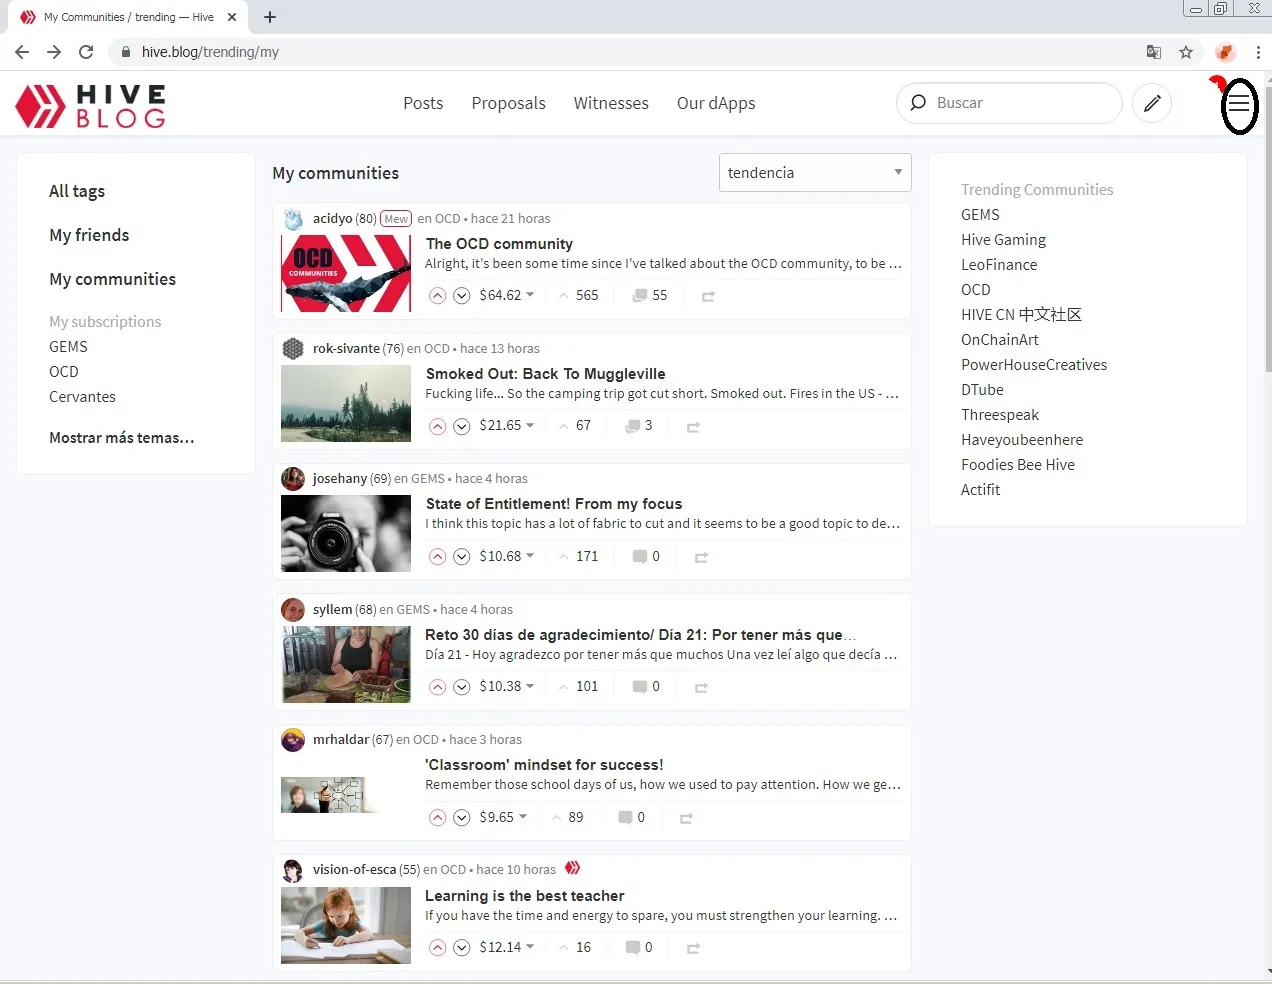Viewport: 1272px width, 984px height.
Task: Upvote Reto 30 días de agradecimiento post
Action: click(437, 687)
